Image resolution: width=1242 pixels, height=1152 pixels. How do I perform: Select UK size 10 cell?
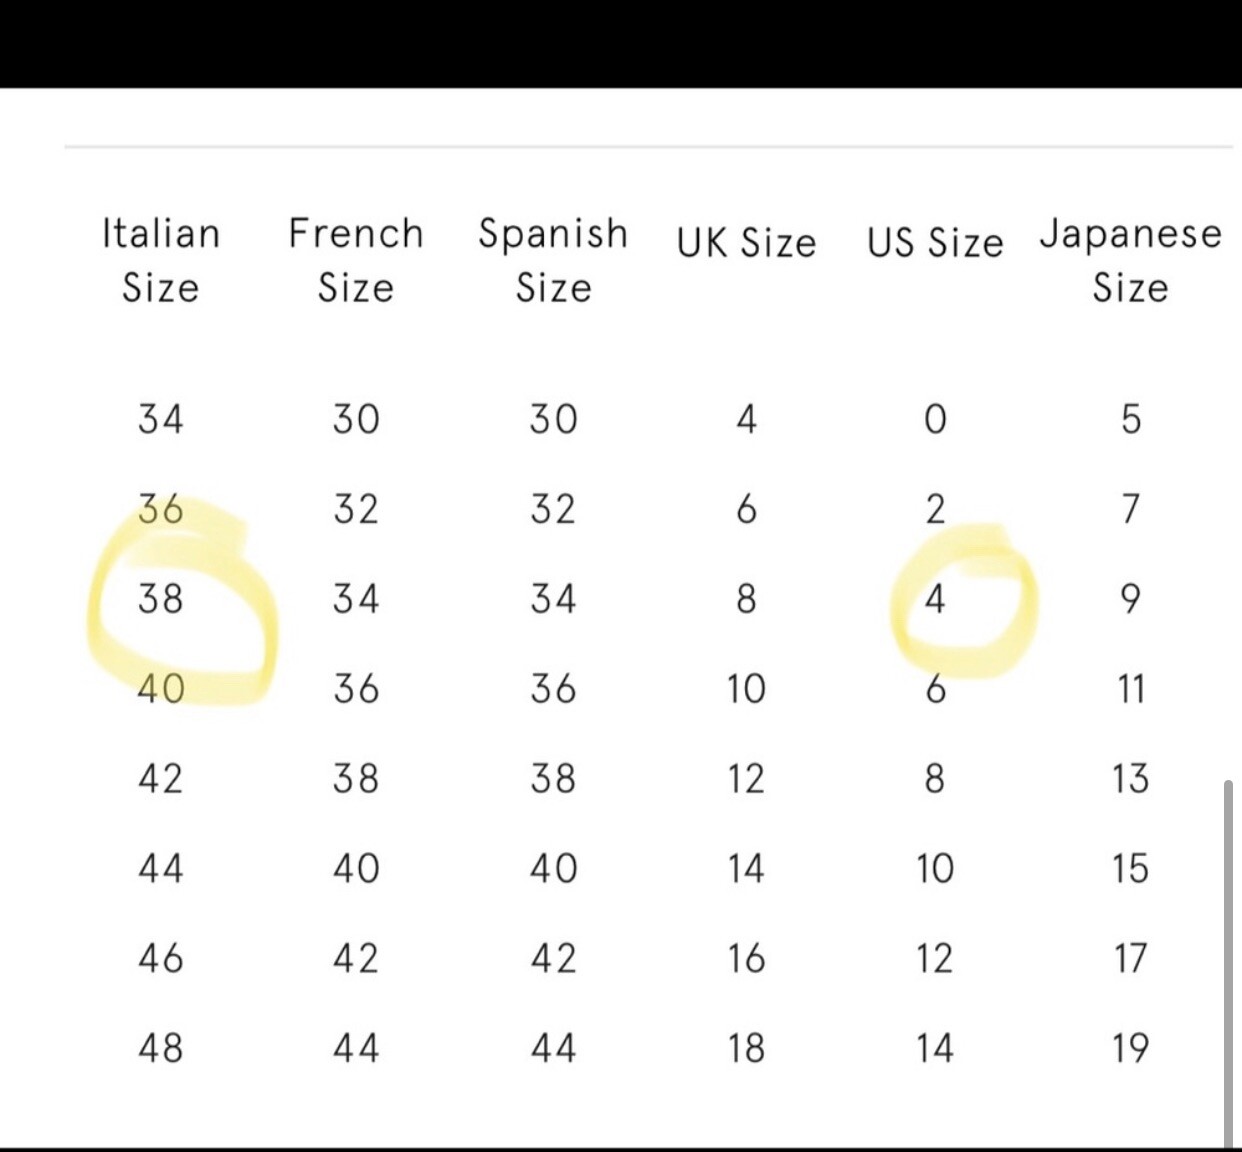746,689
